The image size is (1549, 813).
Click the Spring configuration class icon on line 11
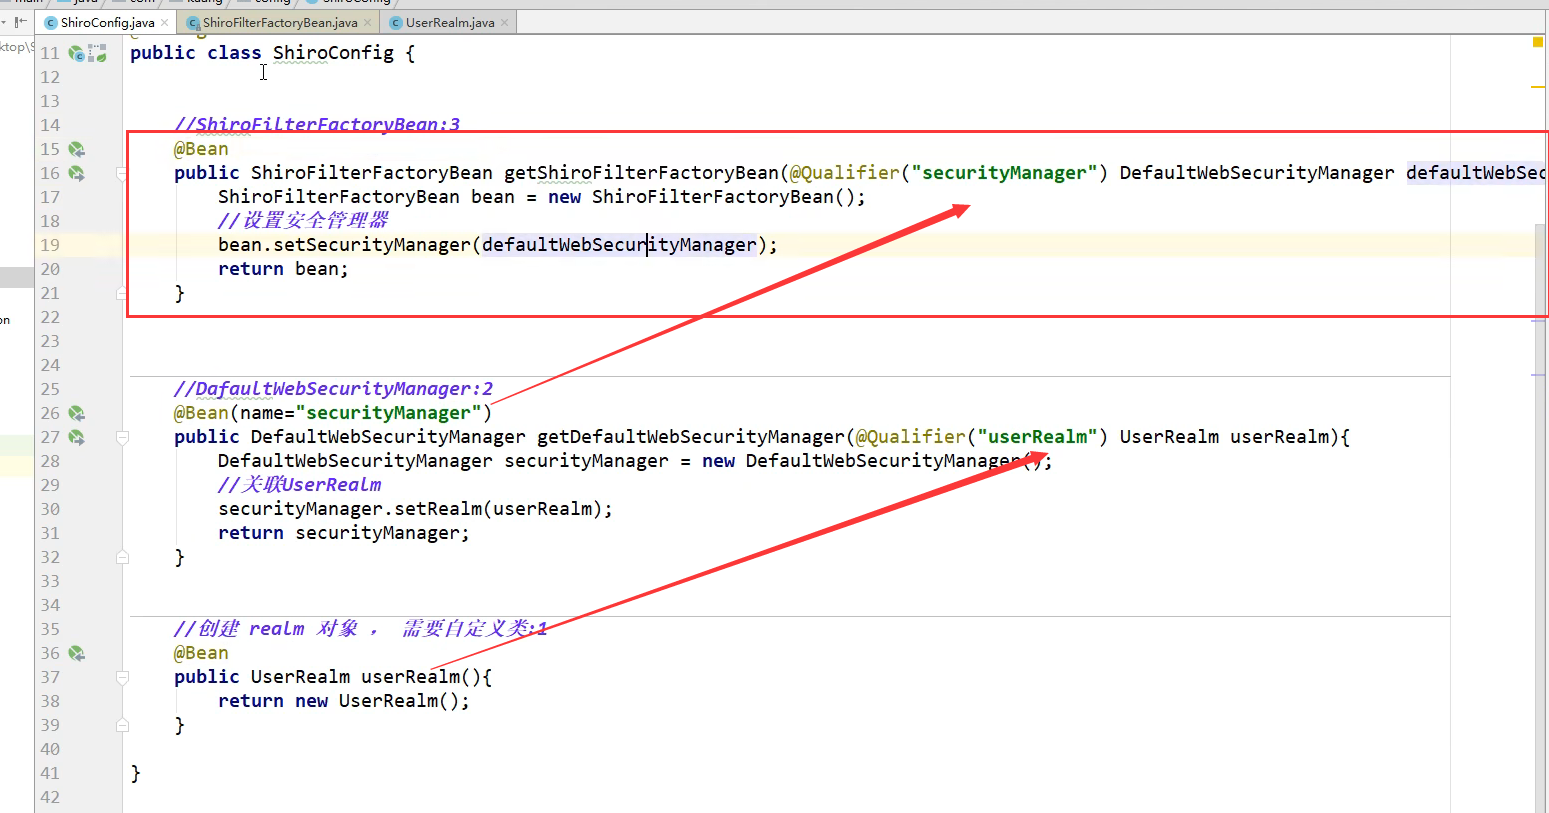(x=76, y=53)
